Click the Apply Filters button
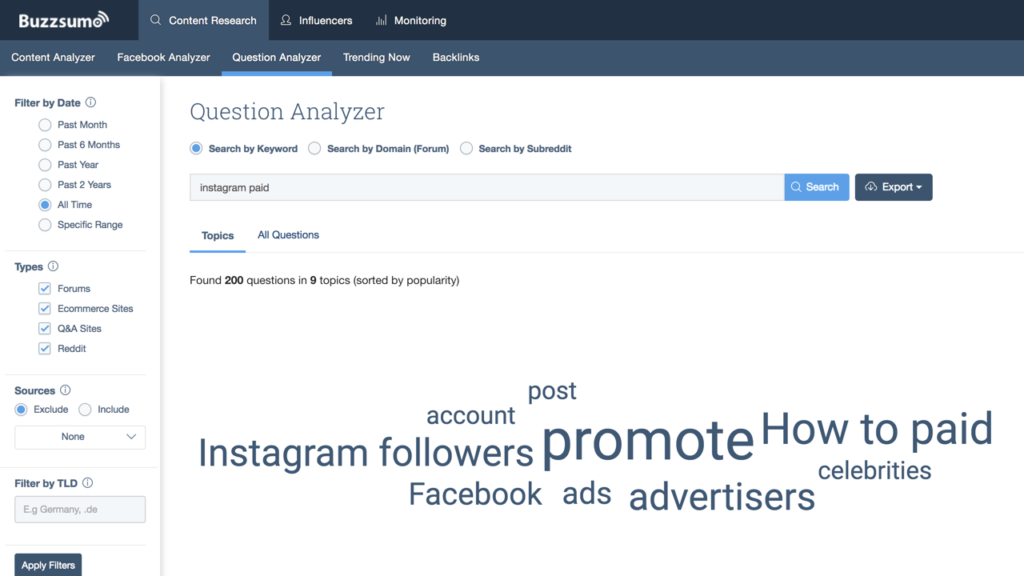The width and height of the screenshot is (1024, 576). click(x=48, y=565)
